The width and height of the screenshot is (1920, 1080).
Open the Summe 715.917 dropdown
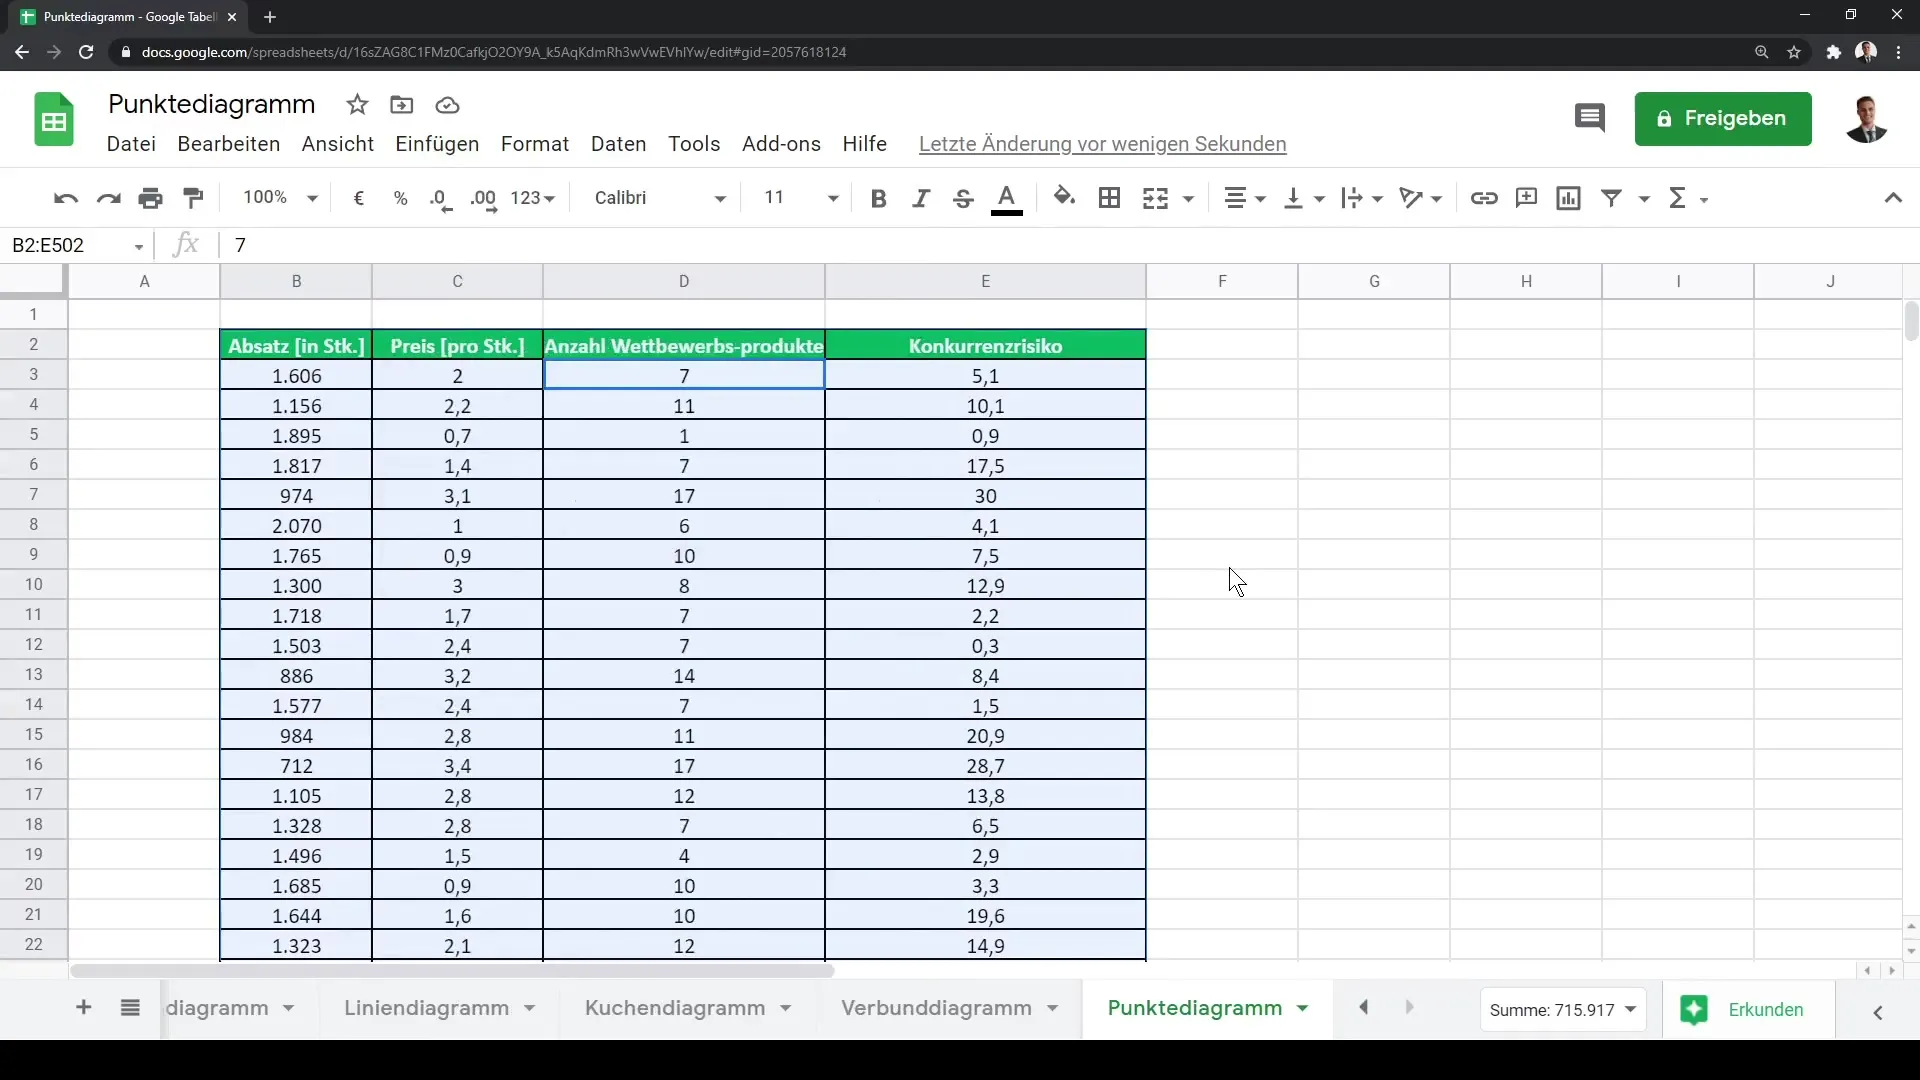pos(1562,1010)
